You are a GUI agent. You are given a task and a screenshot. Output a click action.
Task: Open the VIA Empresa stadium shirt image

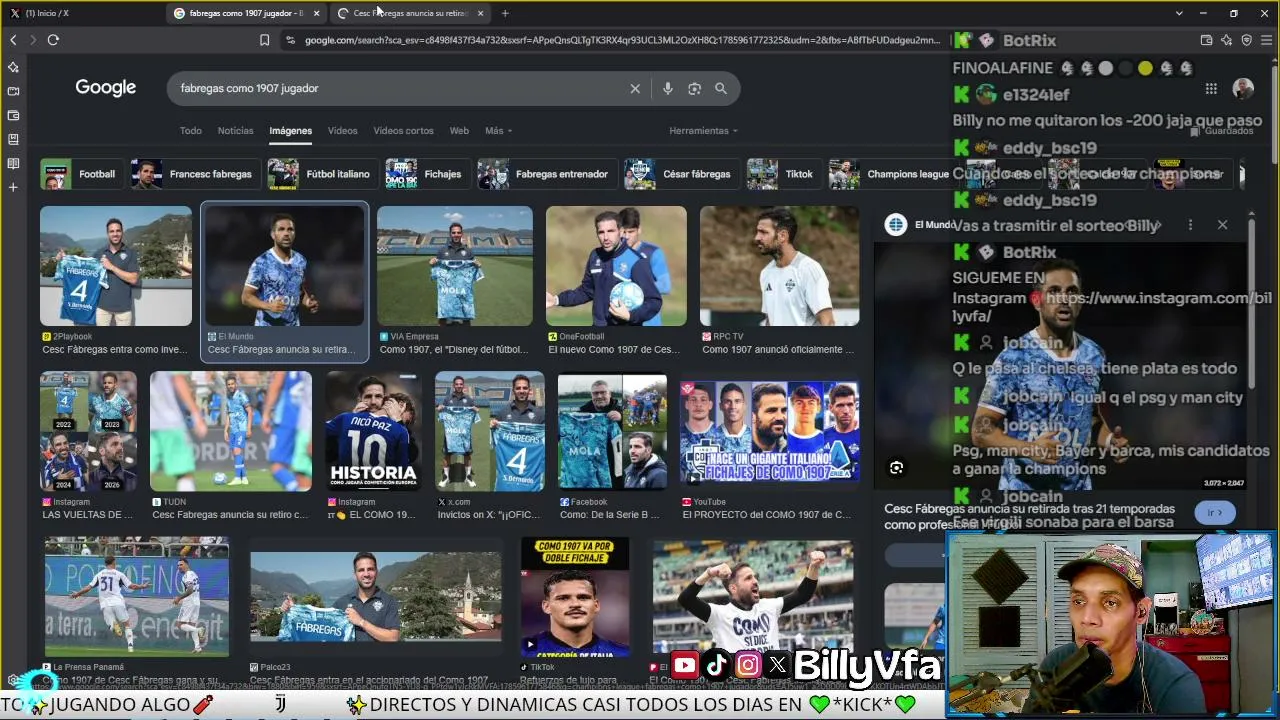tap(455, 266)
